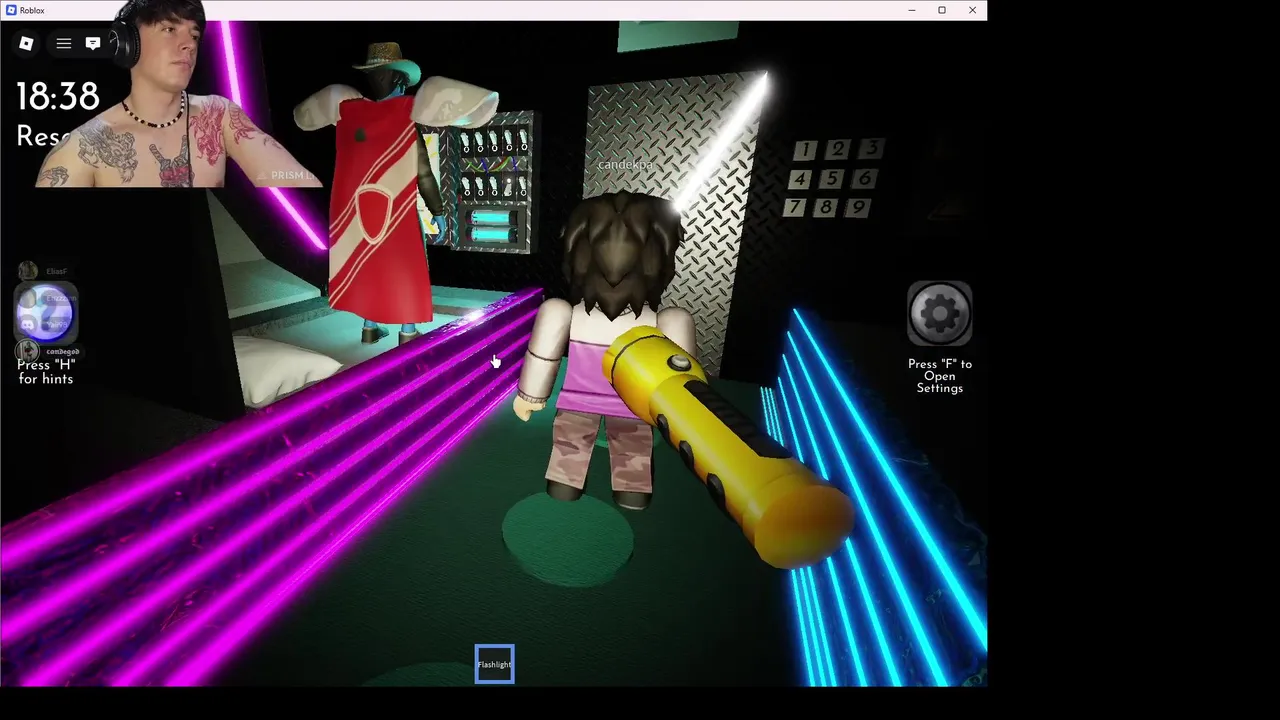1280x720 pixels.
Task: Tap keypad number 3
Action: click(x=871, y=148)
